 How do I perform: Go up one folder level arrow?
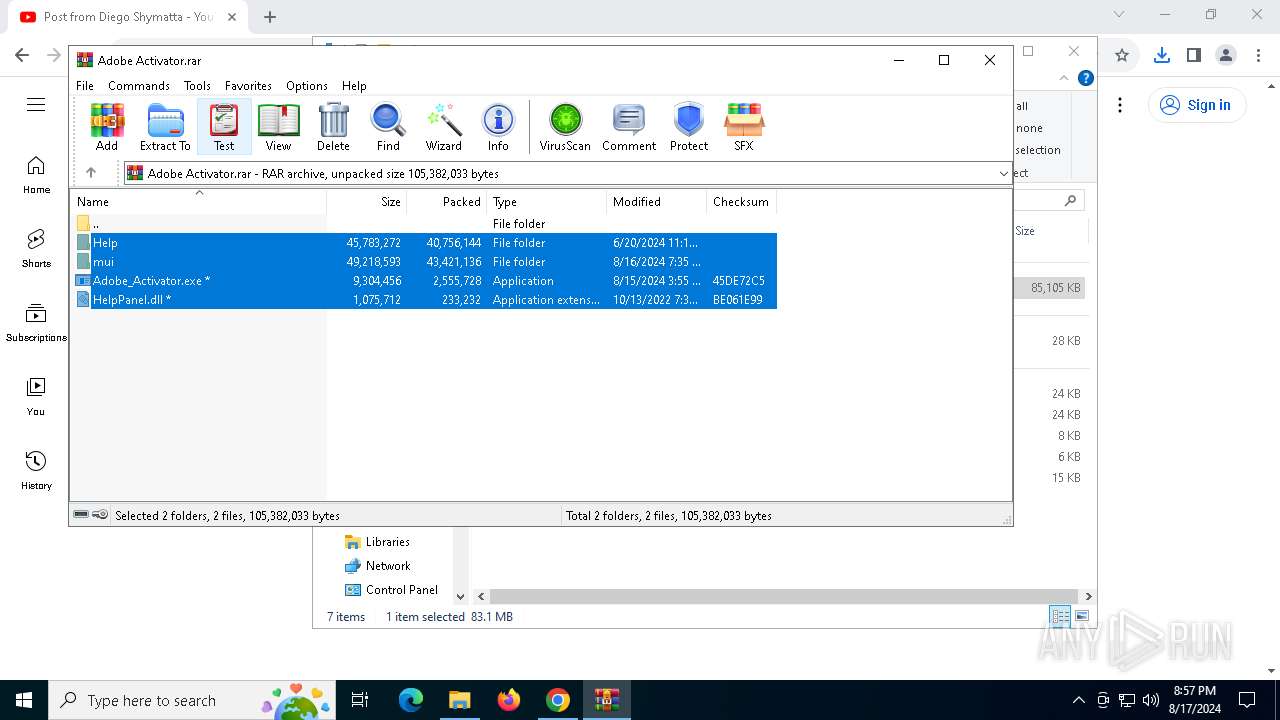(91, 173)
